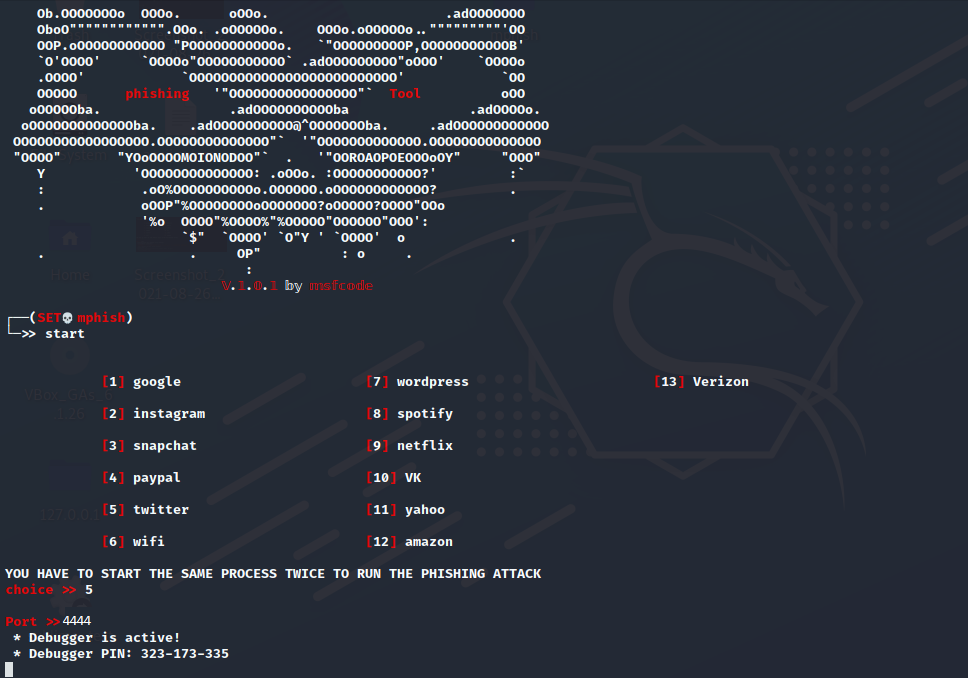Click the "[6] wifi" menu option
Screen dimensions: 968x678
pyautogui.click(x=133, y=542)
